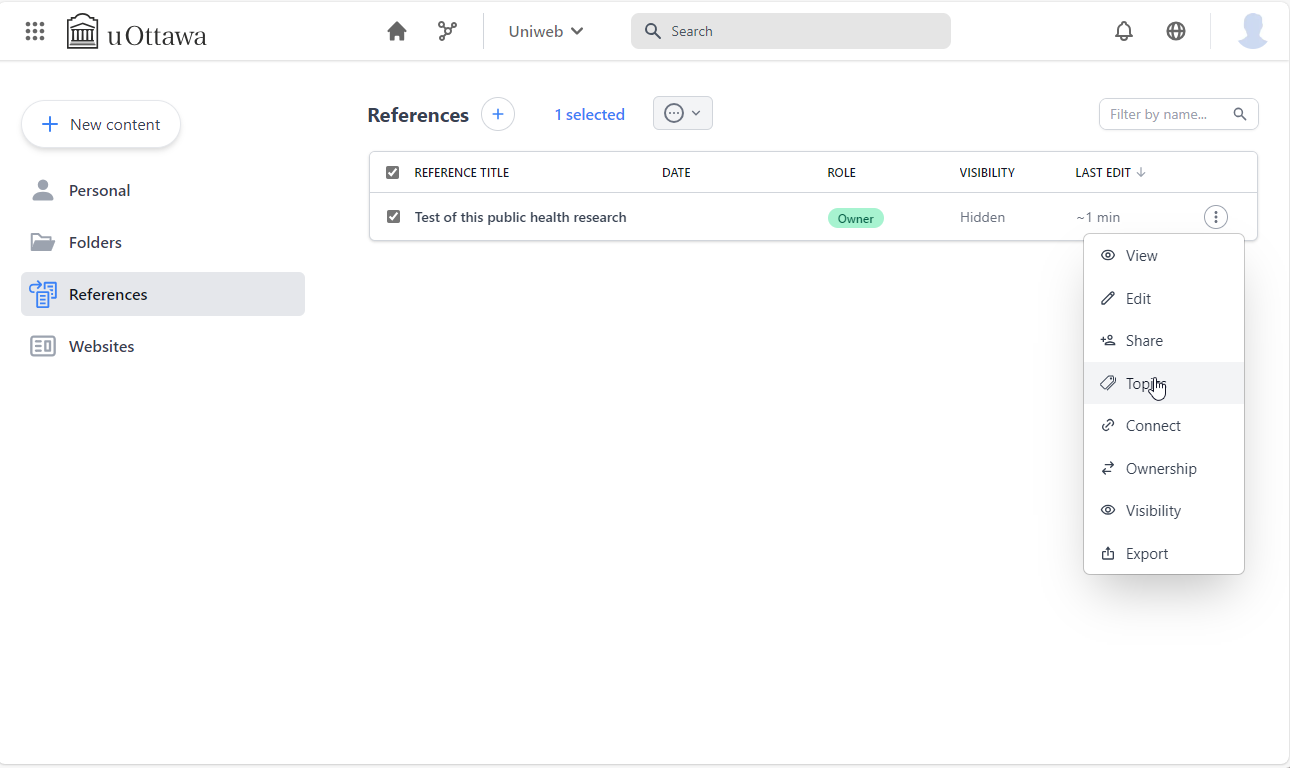The width and height of the screenshot is (1290, 768).
Task: Open the row actions via three-dot icon
Action: [1215, 216]
